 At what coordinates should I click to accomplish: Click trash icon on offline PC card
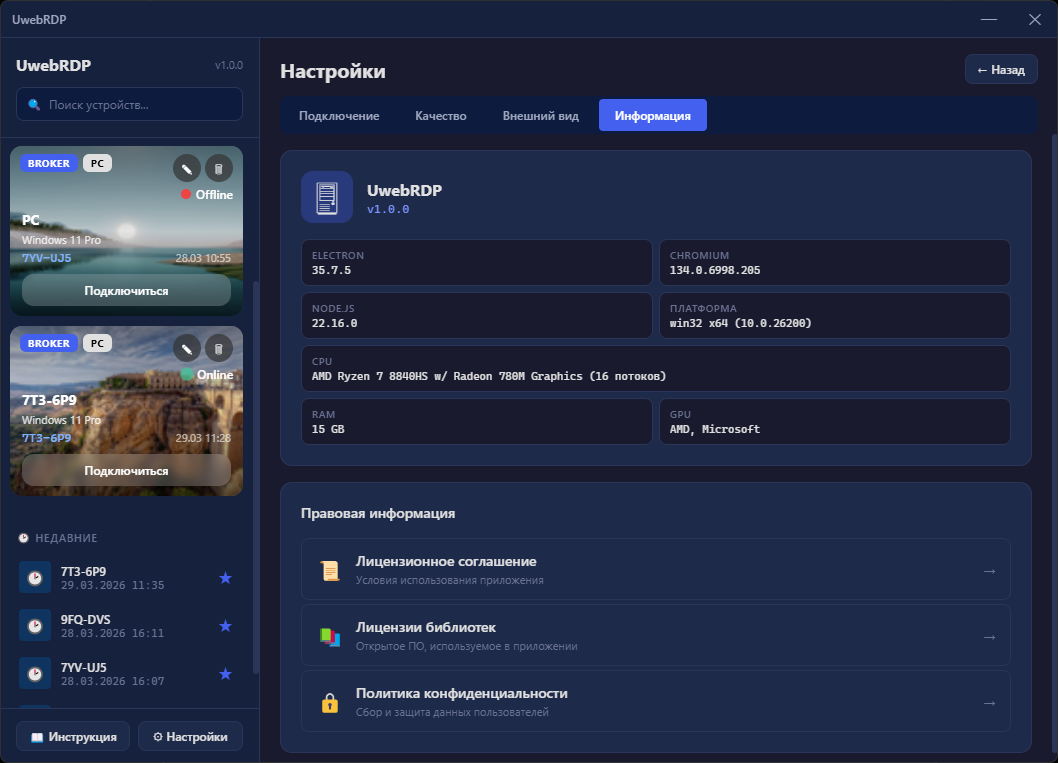click(219, 168)
